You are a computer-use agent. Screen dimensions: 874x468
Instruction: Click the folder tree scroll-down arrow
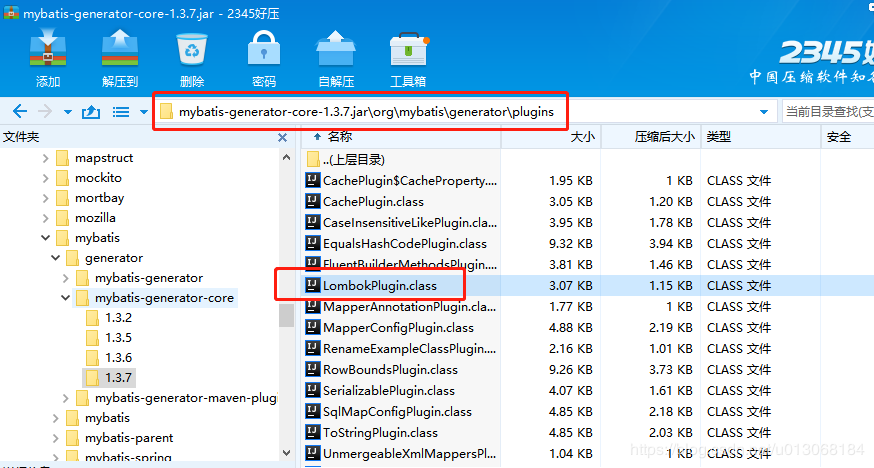pyautogui.click(x=287, y=453)
